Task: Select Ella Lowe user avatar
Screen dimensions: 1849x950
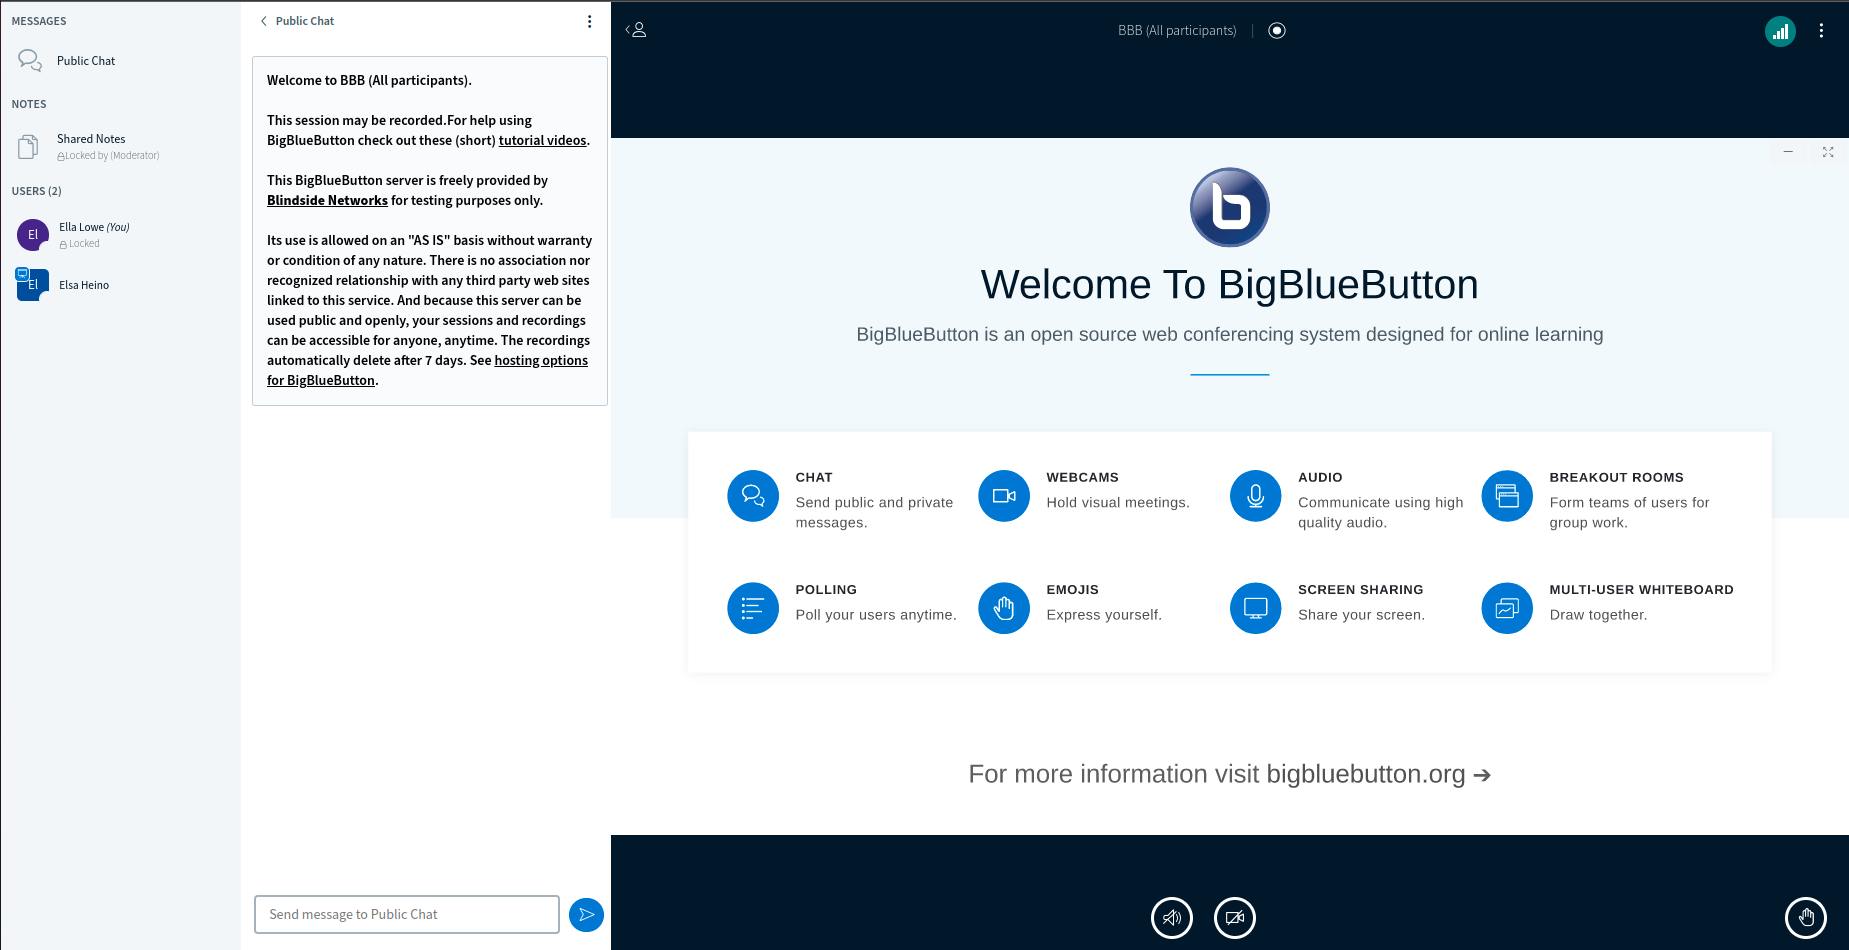Action: (x=33, y=235)
